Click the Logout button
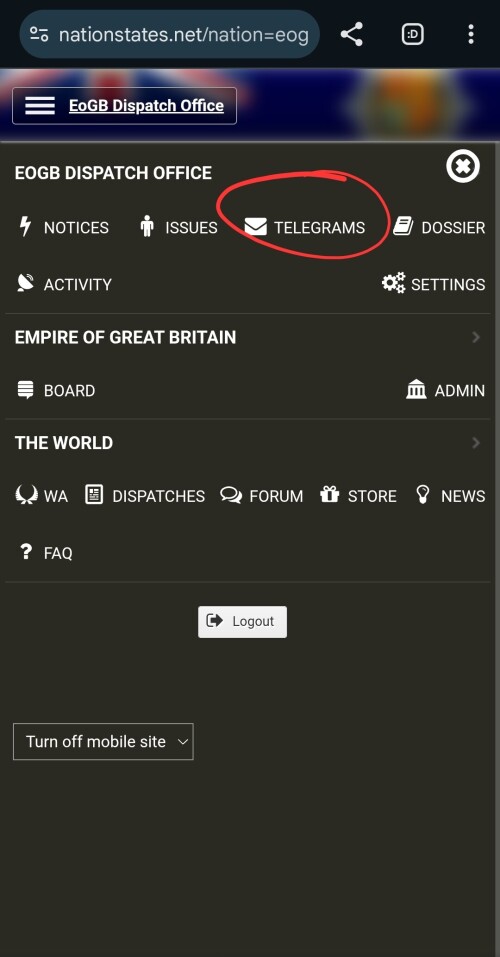Viewport: 500px width, 957px height. coord(242,621)
